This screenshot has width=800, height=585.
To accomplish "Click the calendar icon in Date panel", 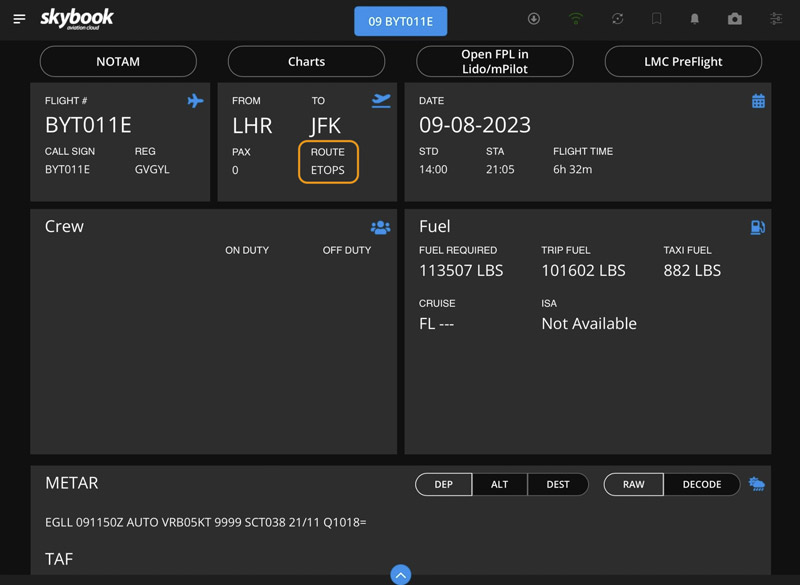I will point(758,101).
